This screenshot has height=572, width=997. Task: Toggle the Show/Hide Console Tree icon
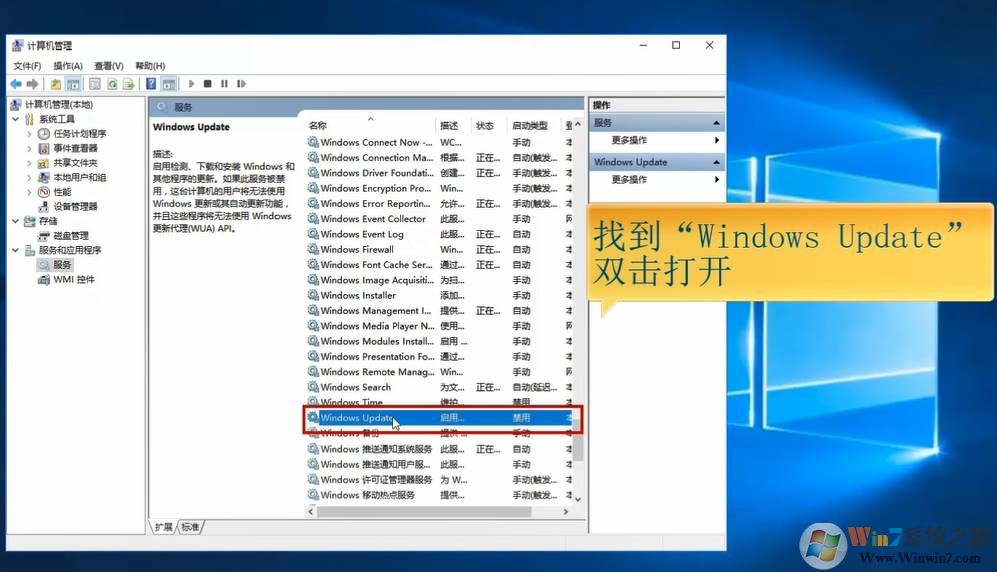pyautogui.click(x=73, y=84)
